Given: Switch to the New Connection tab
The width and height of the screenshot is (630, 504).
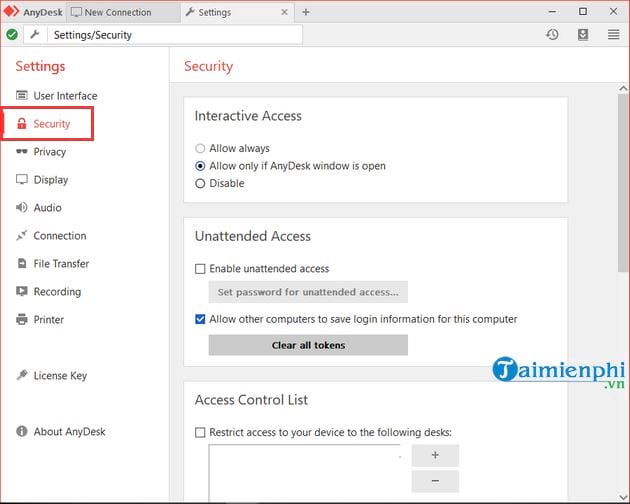Looking at the screenshot, I should pyautogui.click(x=123, y=12).
